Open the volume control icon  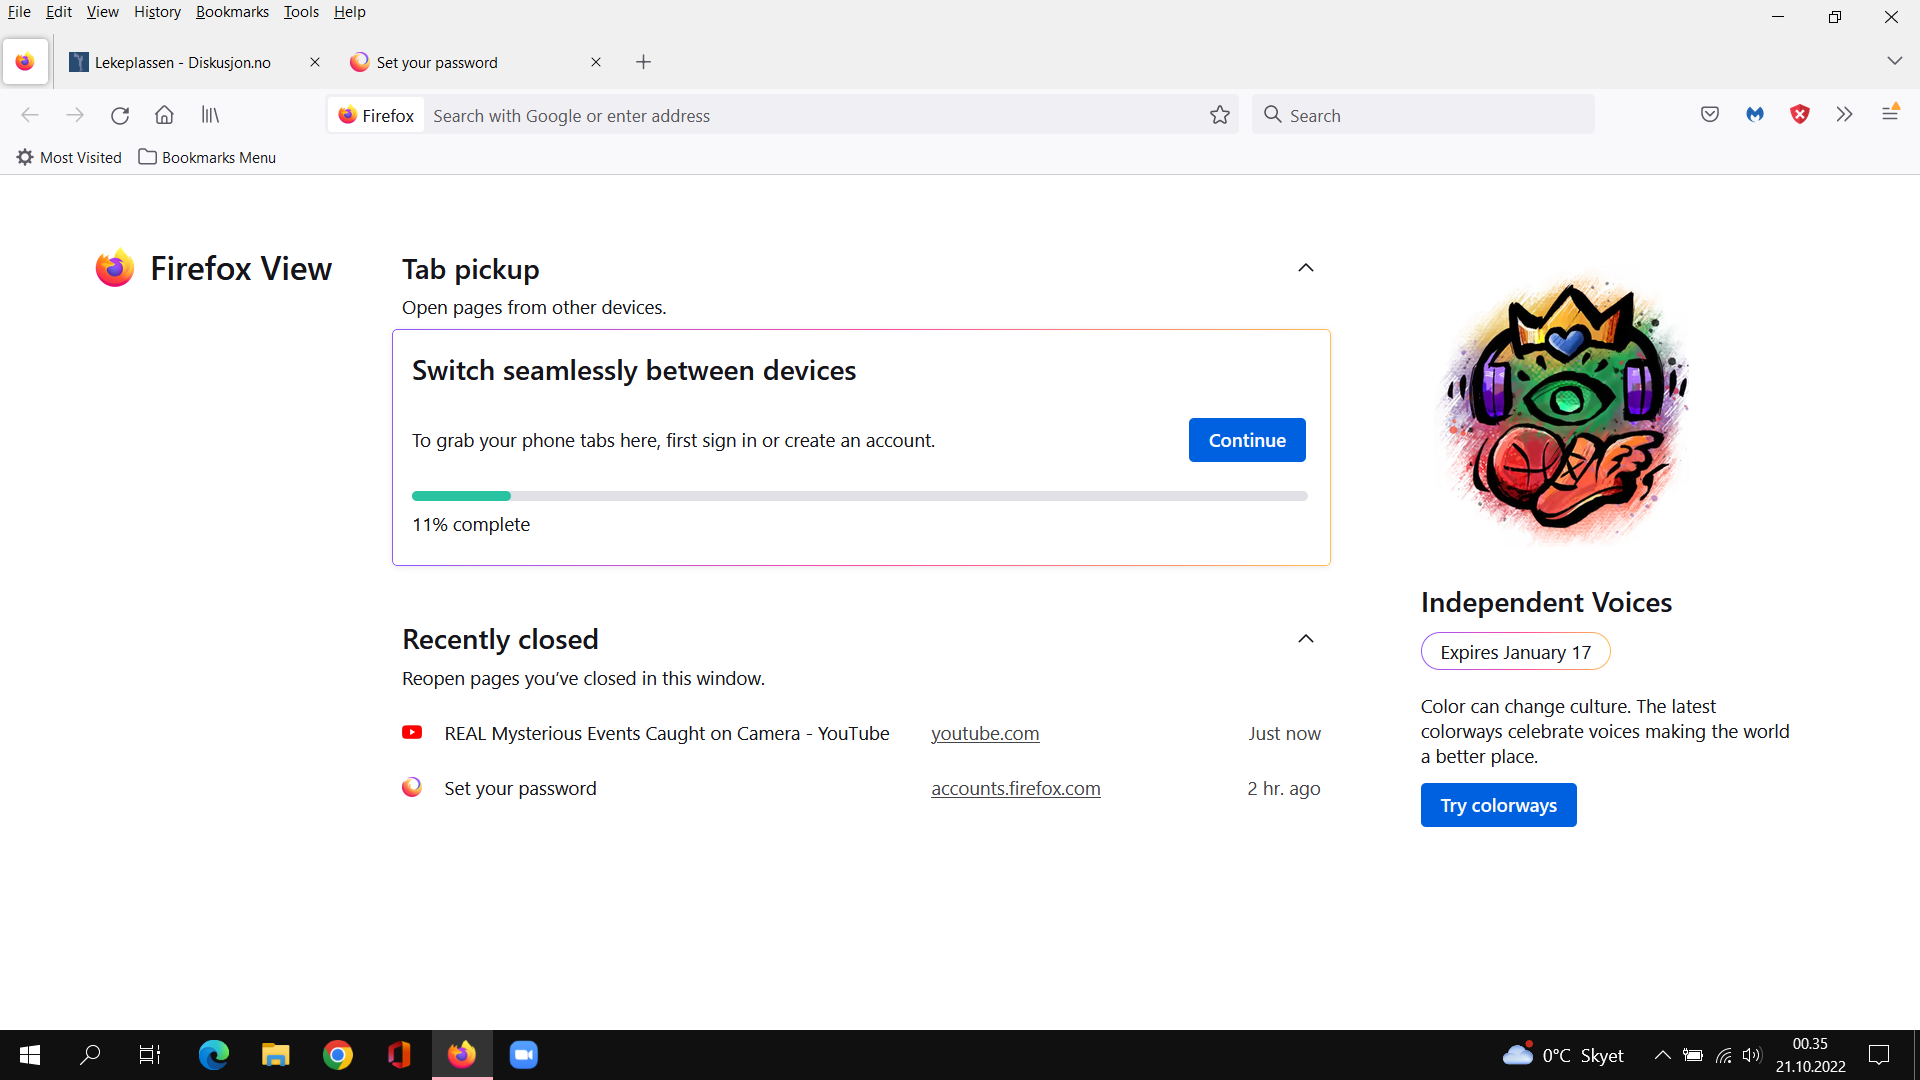coord(1751,1055)
